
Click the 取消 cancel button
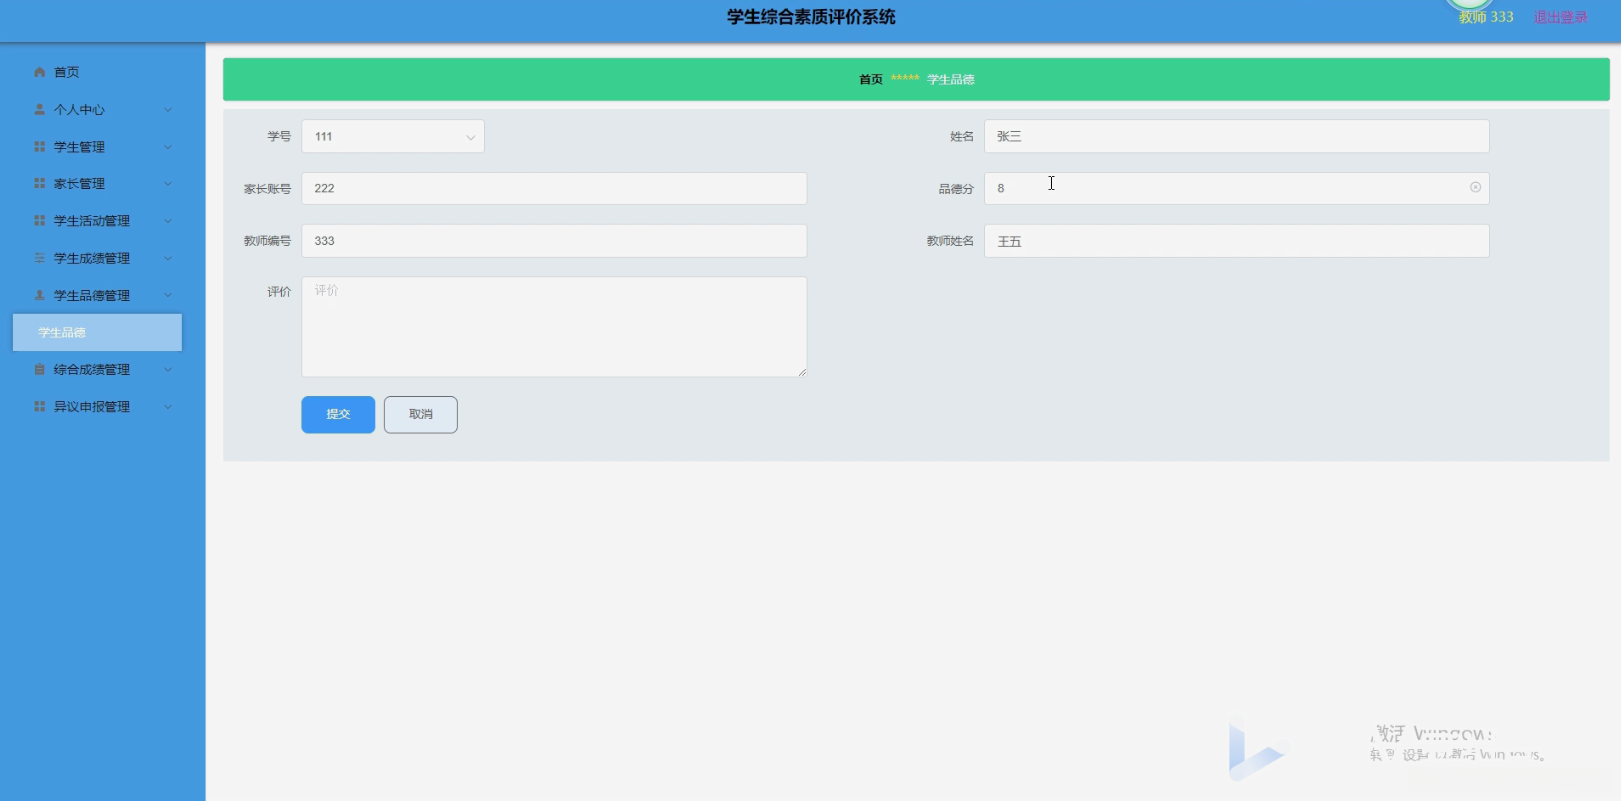[421, 415]
